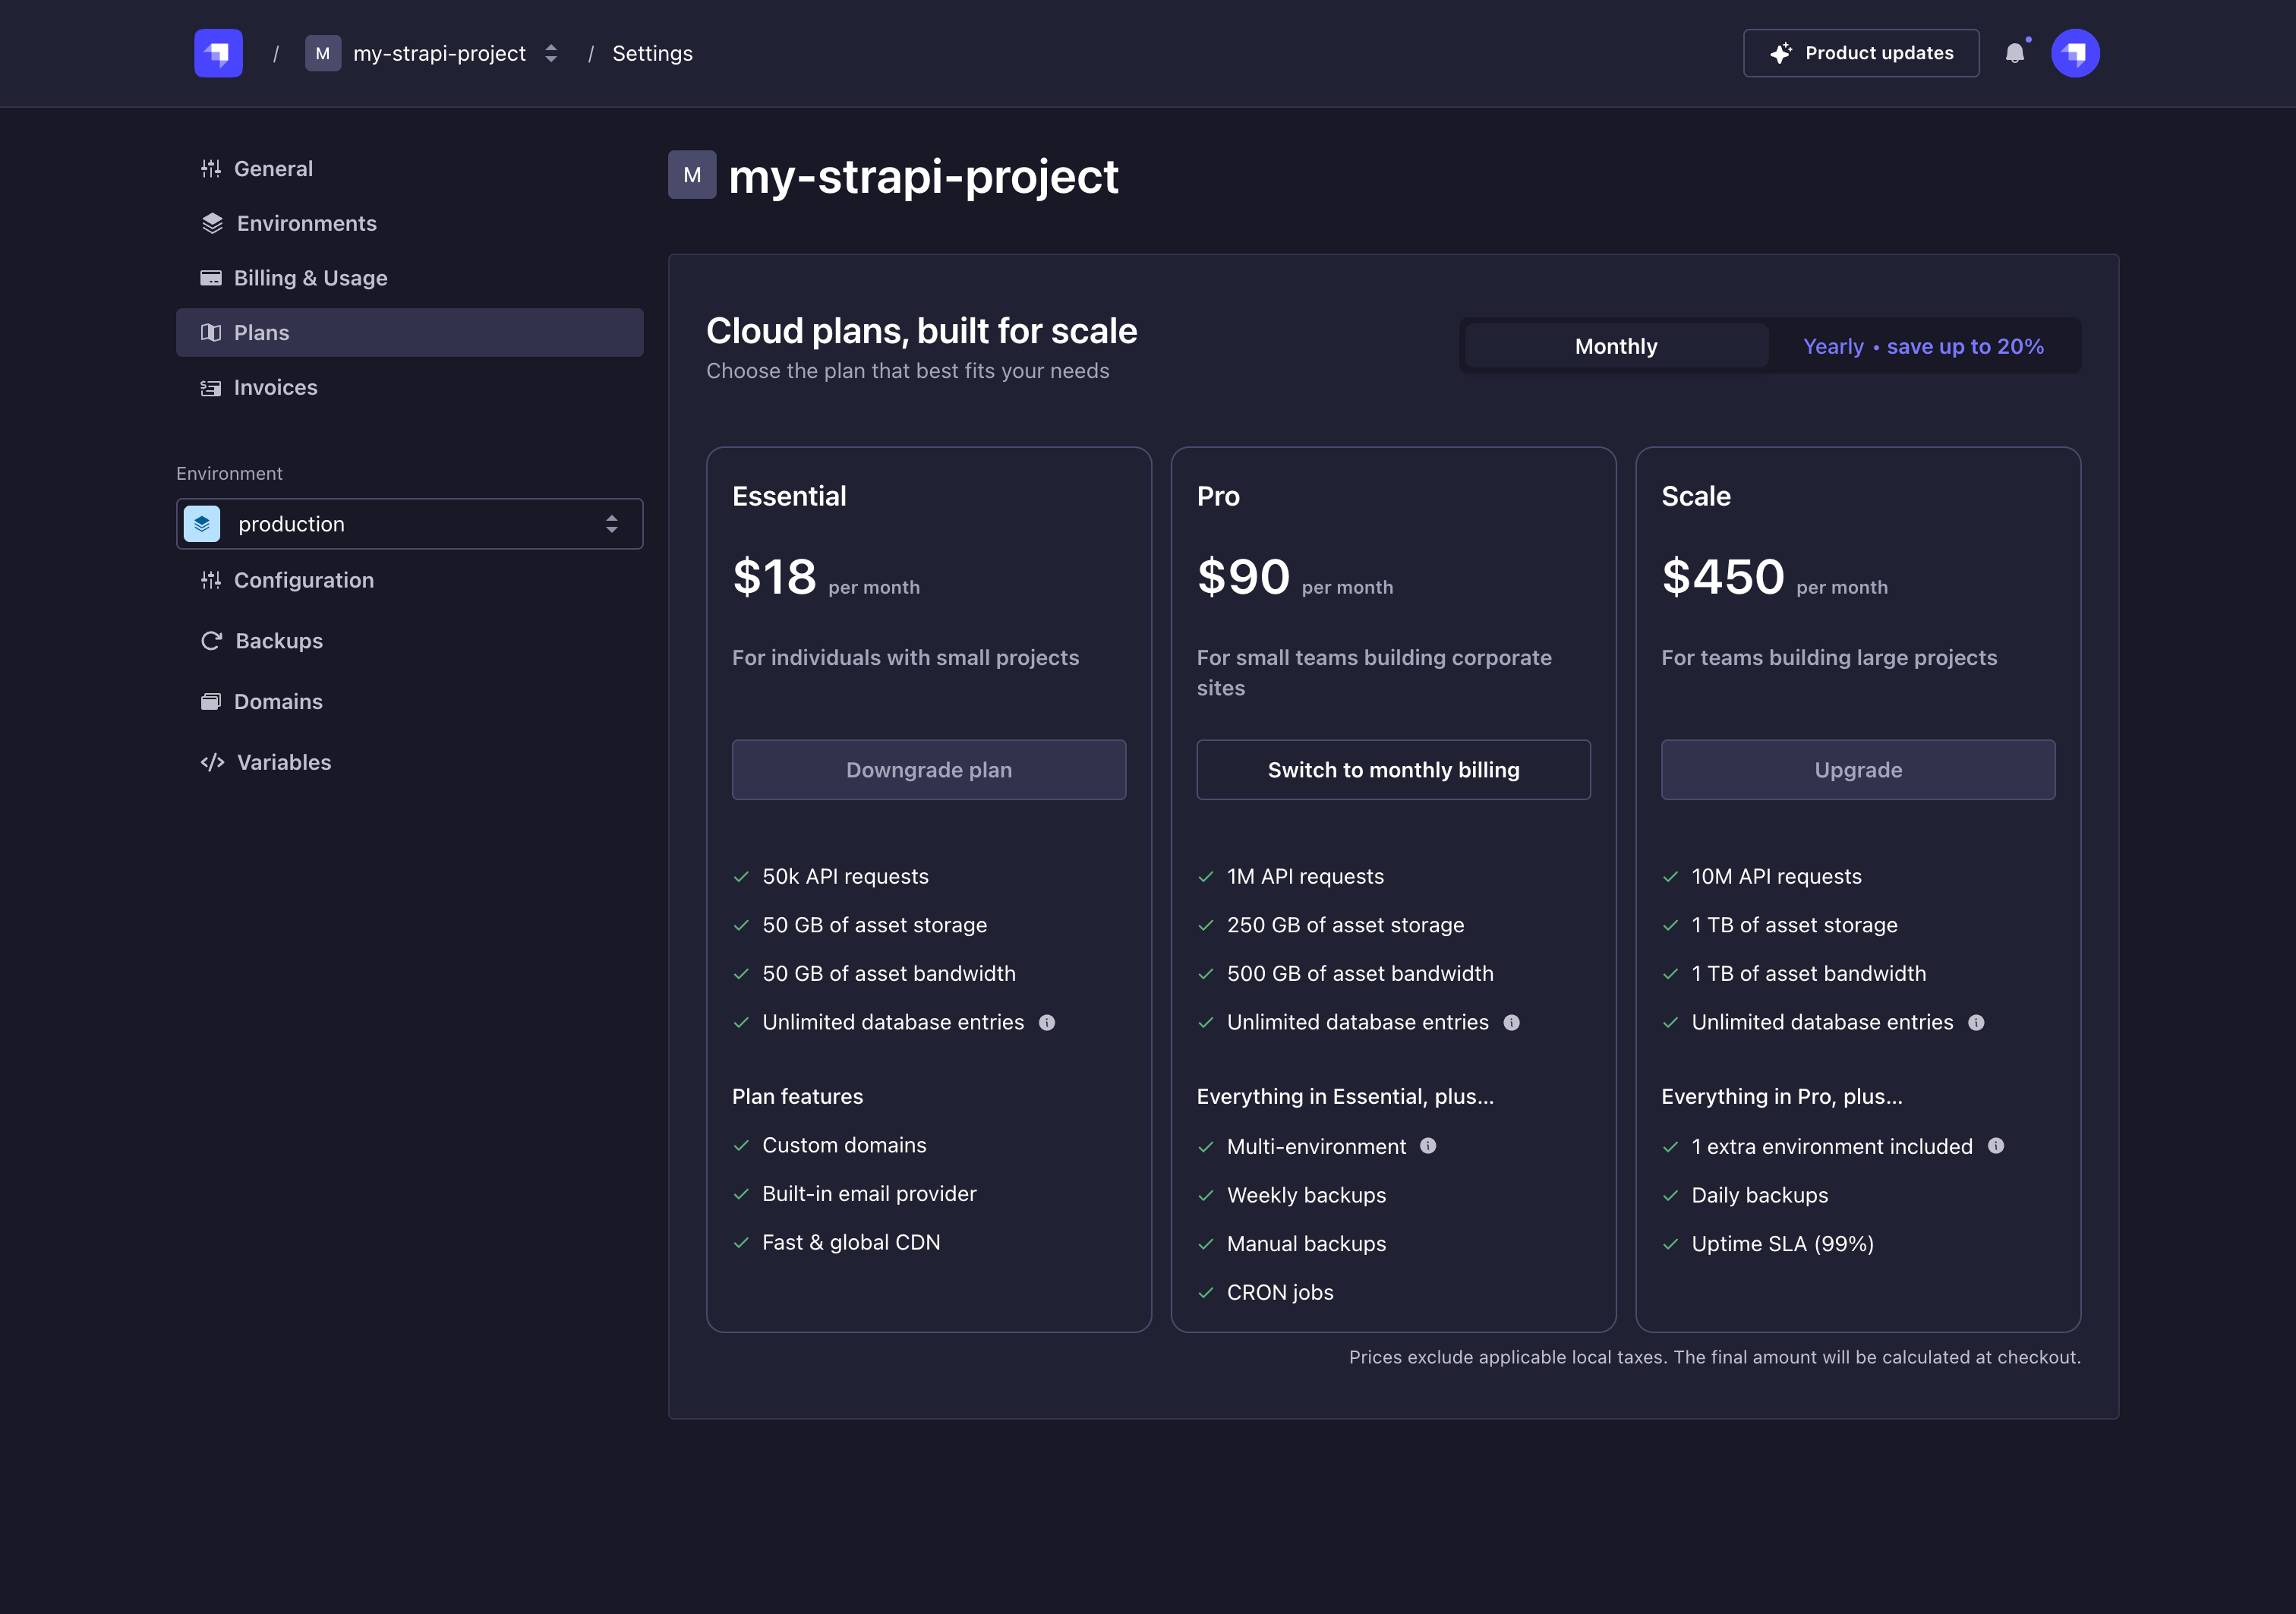Click Downgrade plan on Essential
This screenshot has width=2296, height=1614.
[x=929, y=770]
